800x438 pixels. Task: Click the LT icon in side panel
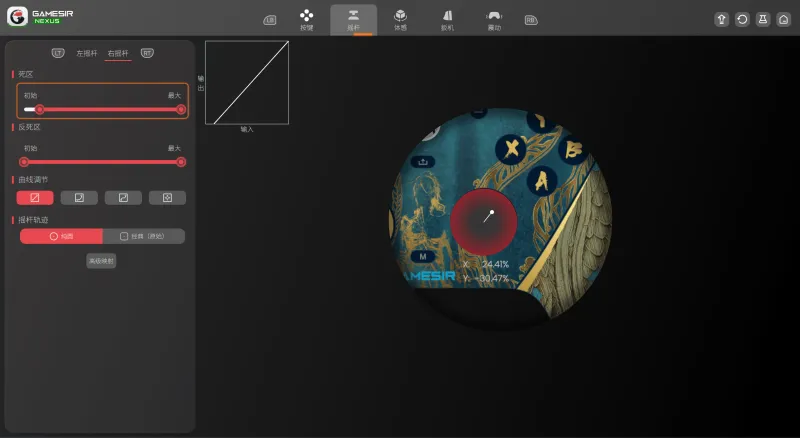(58, 53)
